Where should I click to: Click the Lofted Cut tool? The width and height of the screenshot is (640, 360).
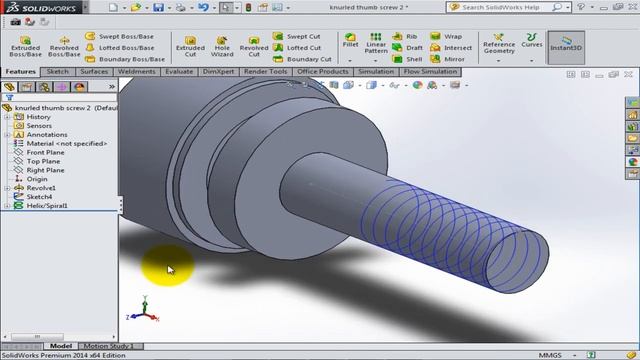[x=297, y=48]
